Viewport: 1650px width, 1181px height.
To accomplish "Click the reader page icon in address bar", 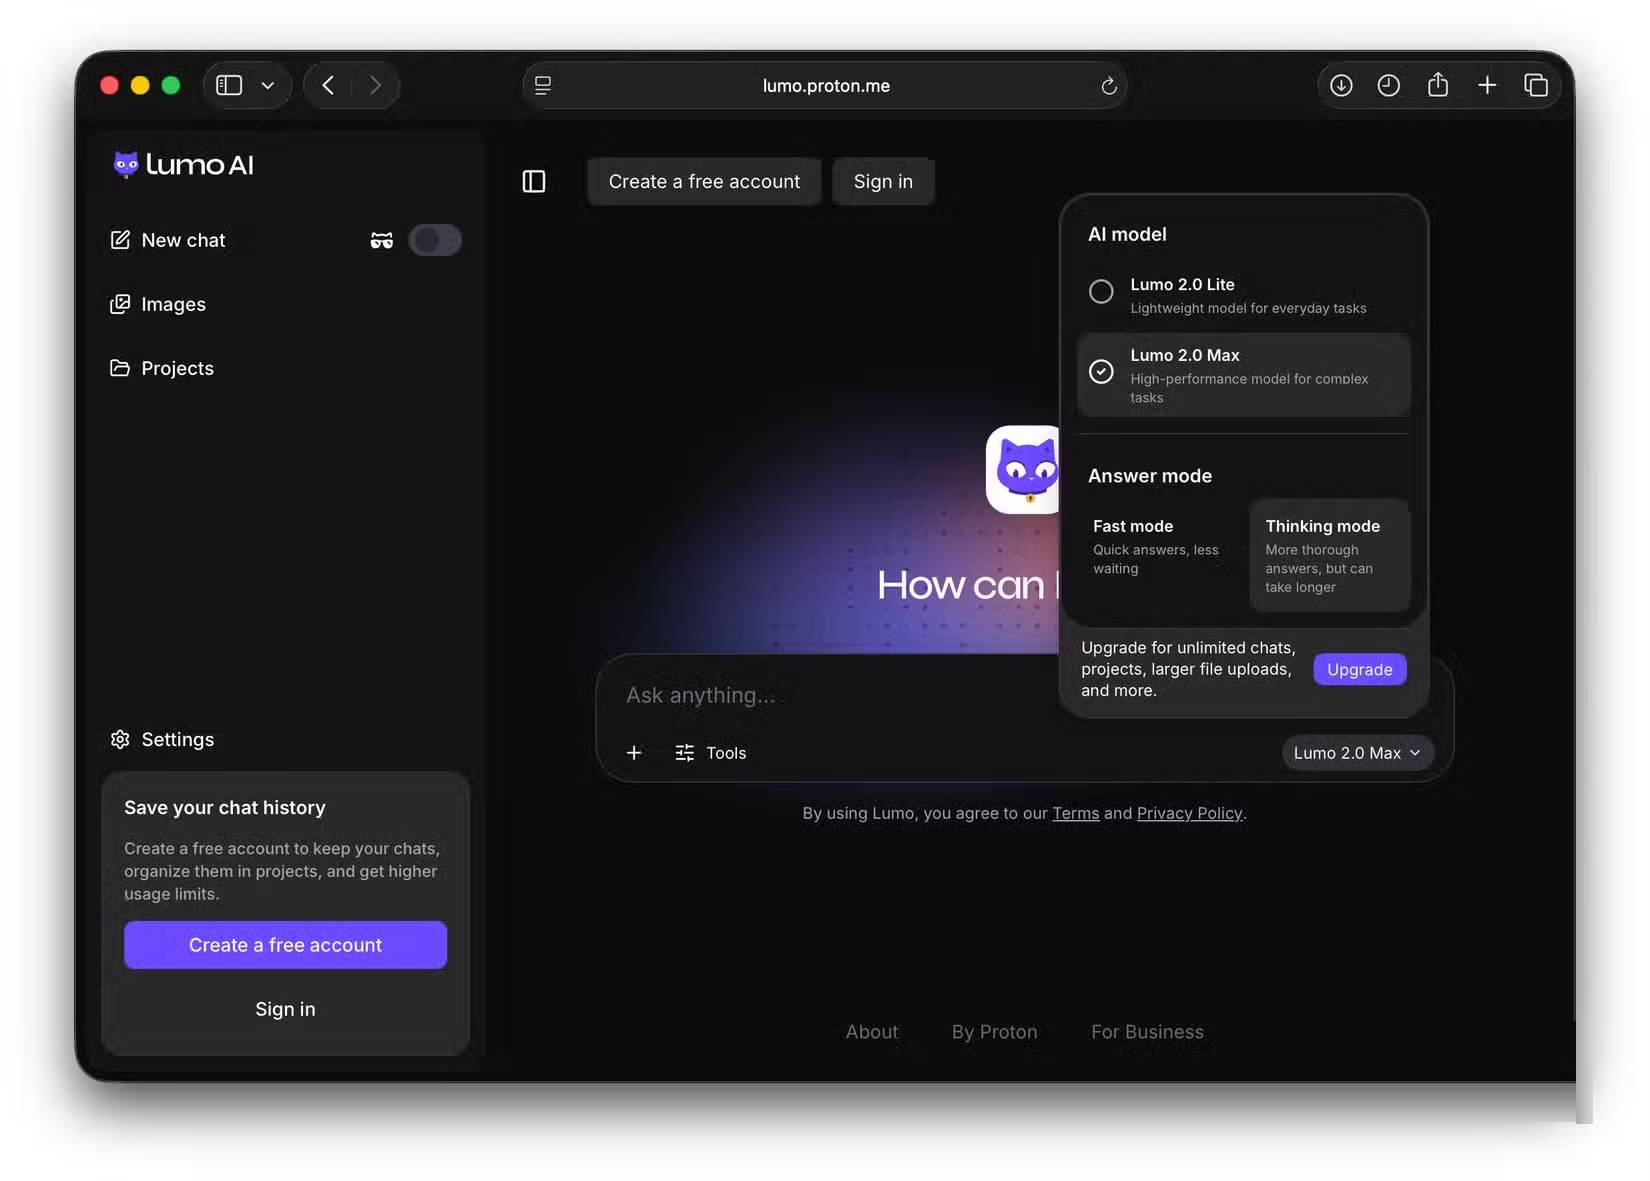I will point(543,85).
